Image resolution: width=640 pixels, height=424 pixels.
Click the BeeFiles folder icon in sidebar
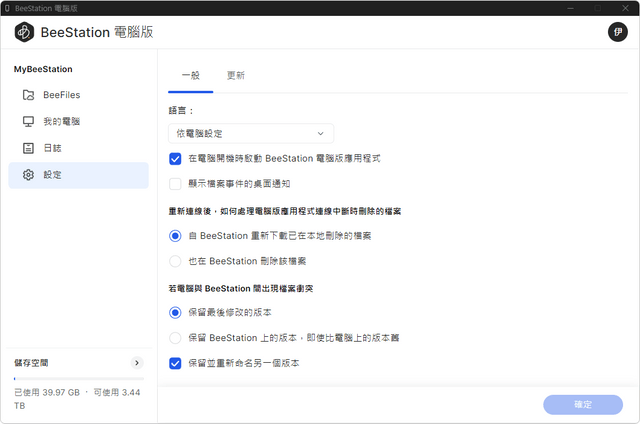point(28,95)
